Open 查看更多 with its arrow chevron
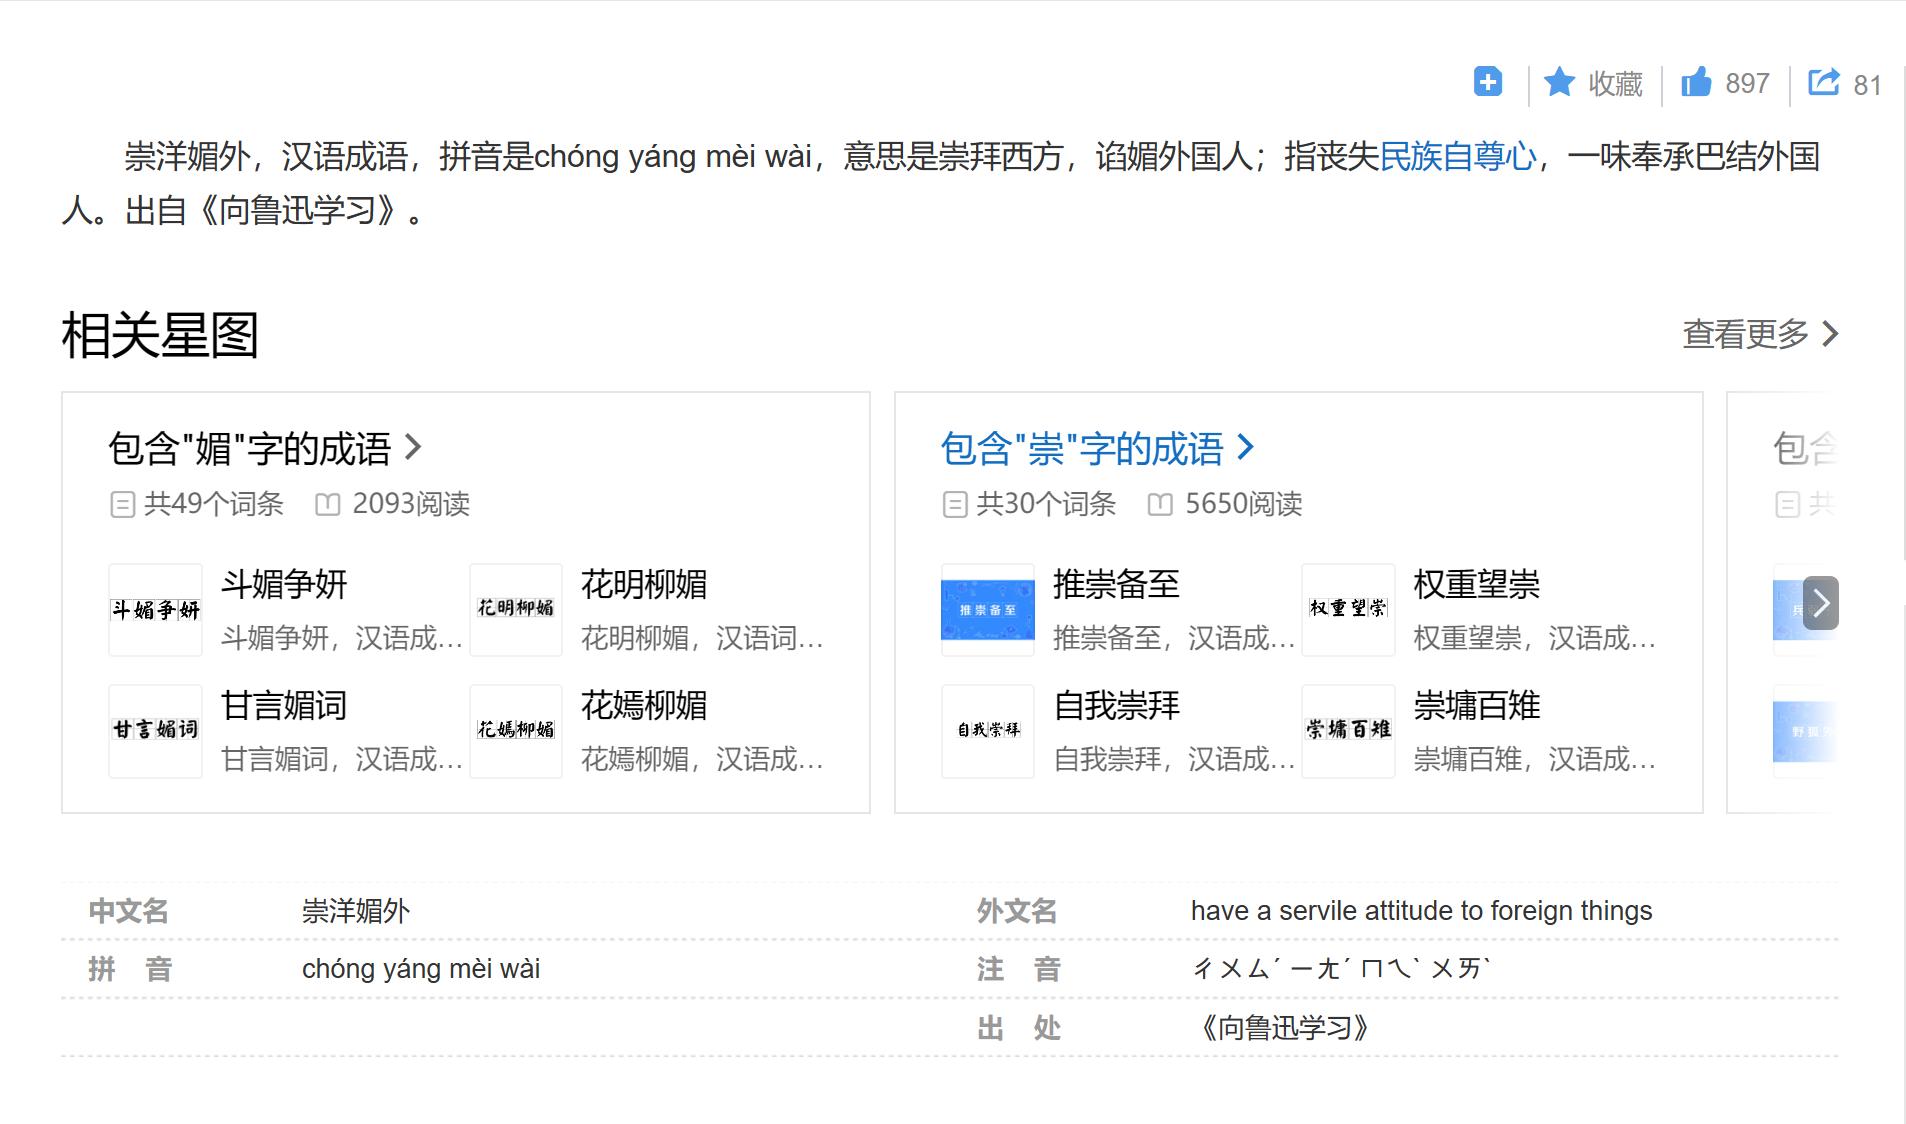Screen dimensions: 1906x1124 point(1762,335)
